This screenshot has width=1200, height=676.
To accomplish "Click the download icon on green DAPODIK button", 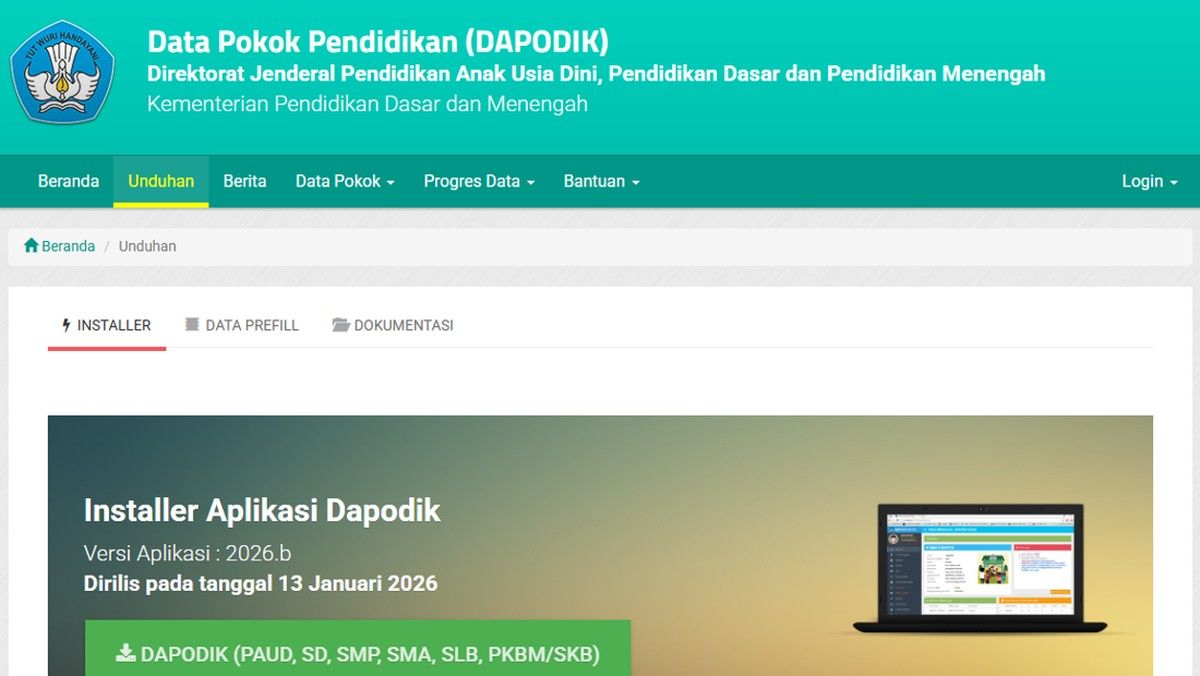I will click(125, 654).
